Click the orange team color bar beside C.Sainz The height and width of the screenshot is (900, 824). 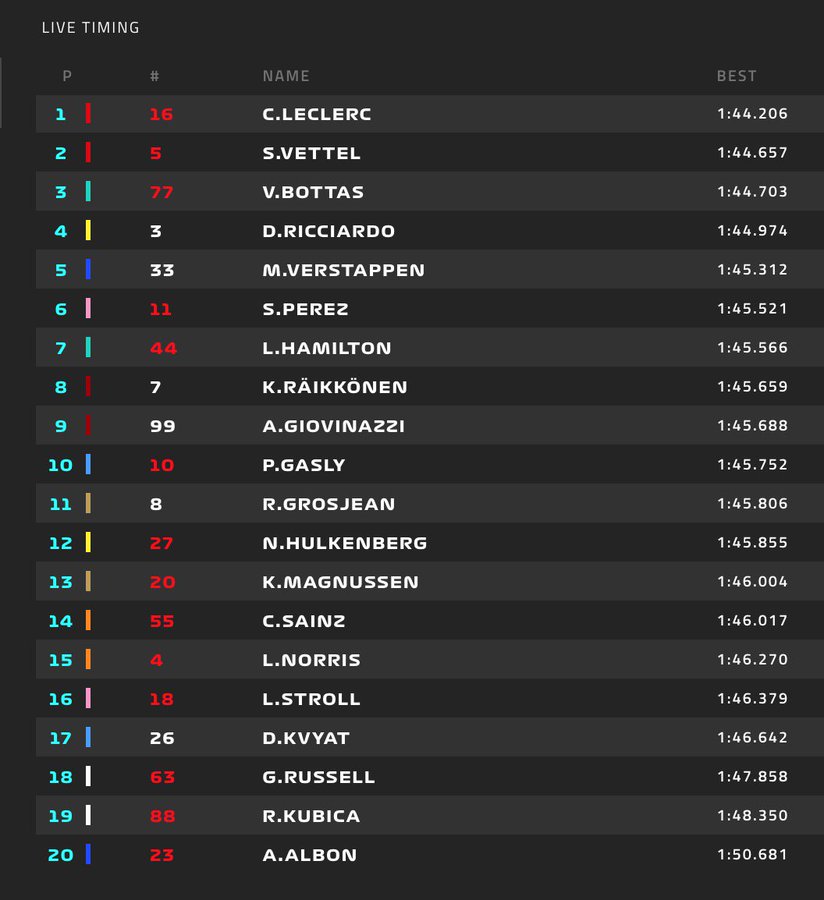[x=88, y=621]
